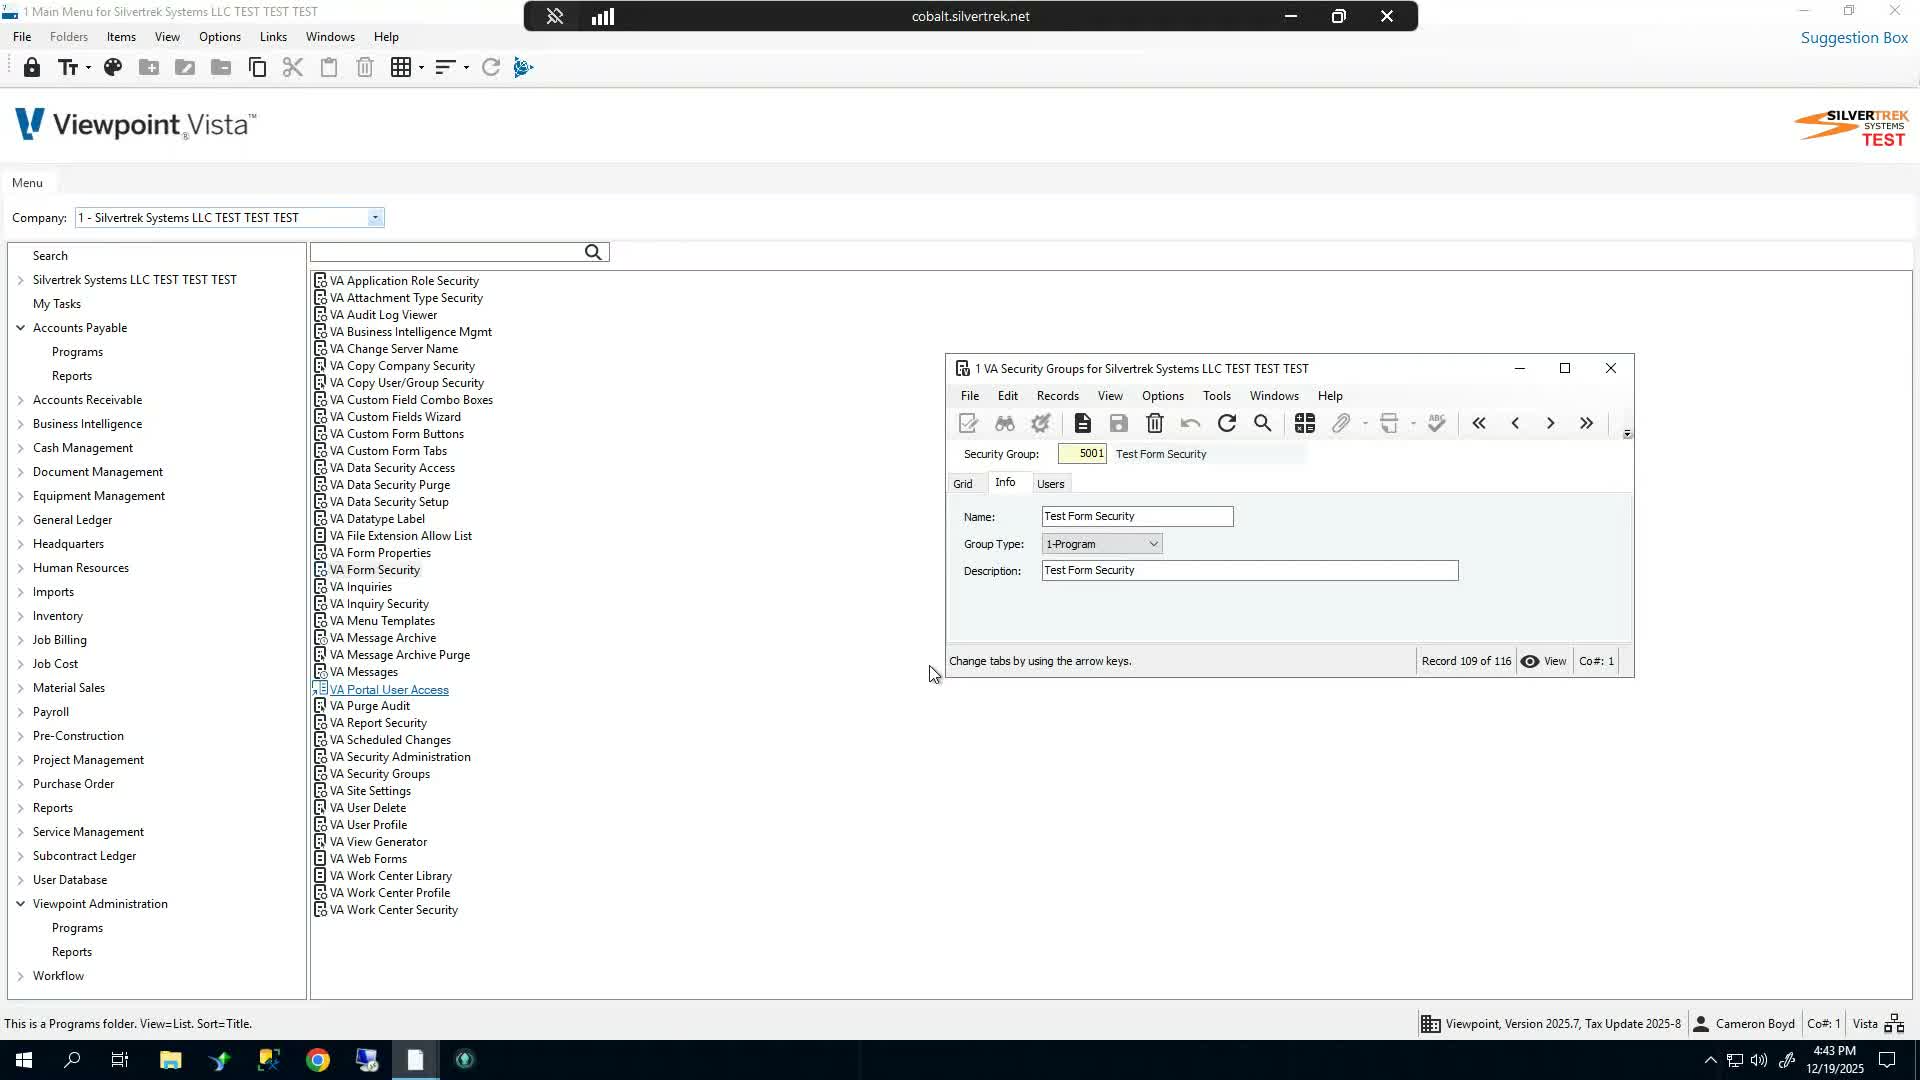Delete record using trash icon in Security Groups
This screenshot has width=1920, height=1080.
click(1155, 424)
